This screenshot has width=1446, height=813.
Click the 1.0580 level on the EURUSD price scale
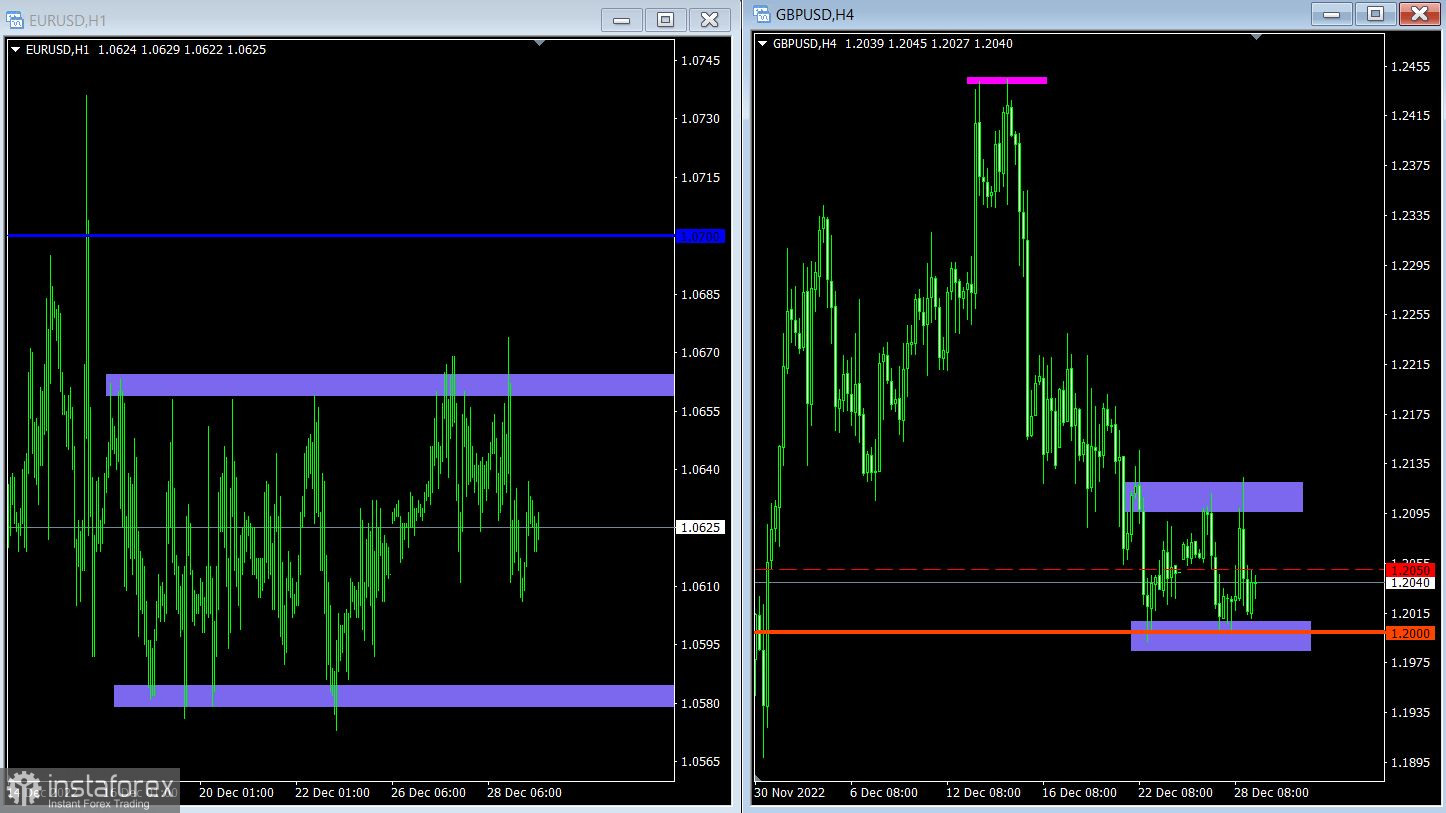click(x=700, y=703)
